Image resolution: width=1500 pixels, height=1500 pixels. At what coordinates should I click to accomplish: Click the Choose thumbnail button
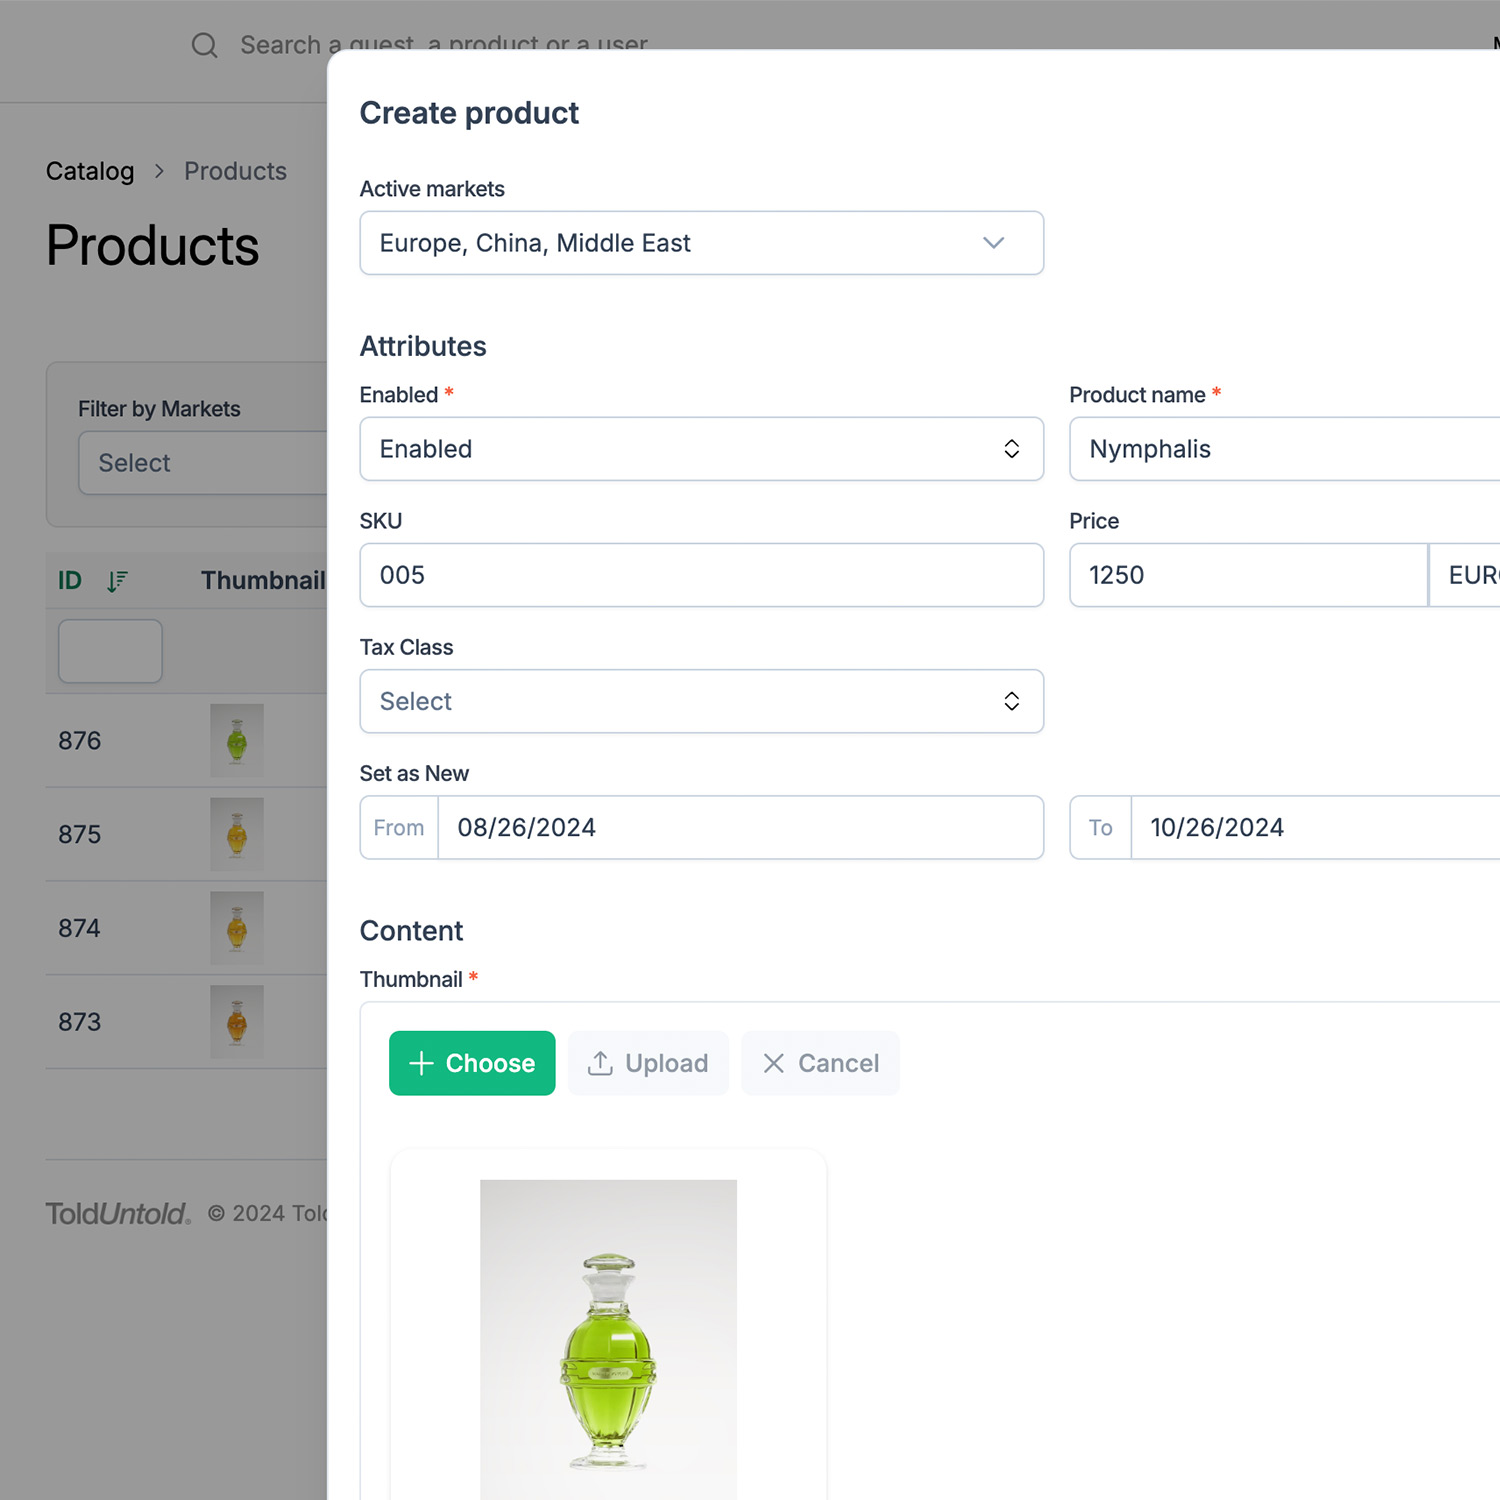point(472,1063)
